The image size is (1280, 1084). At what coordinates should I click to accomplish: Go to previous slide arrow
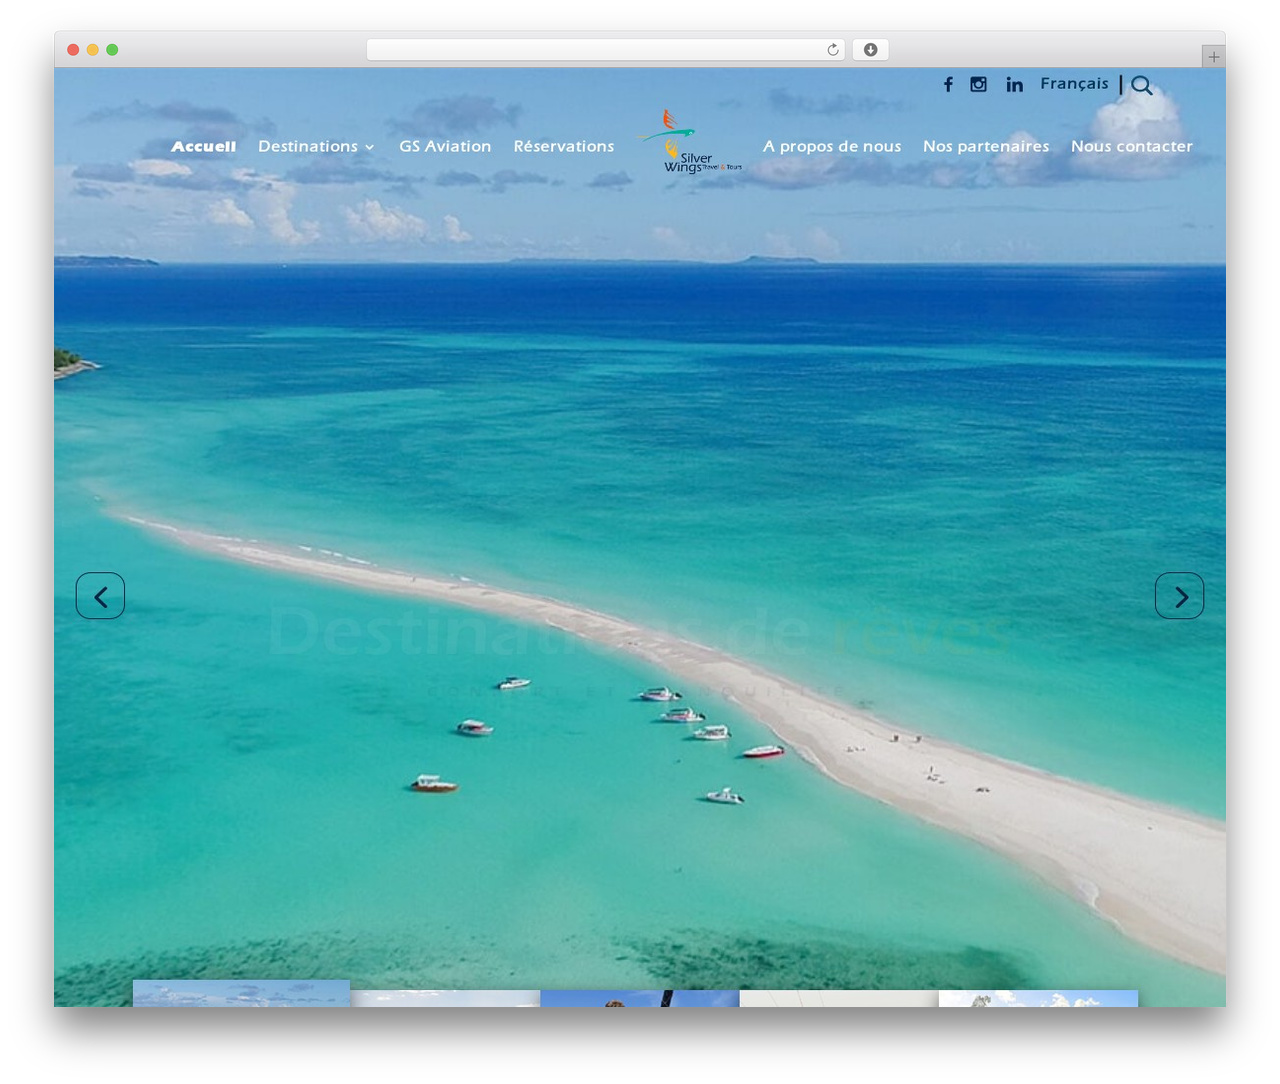[x=100, y=596]
